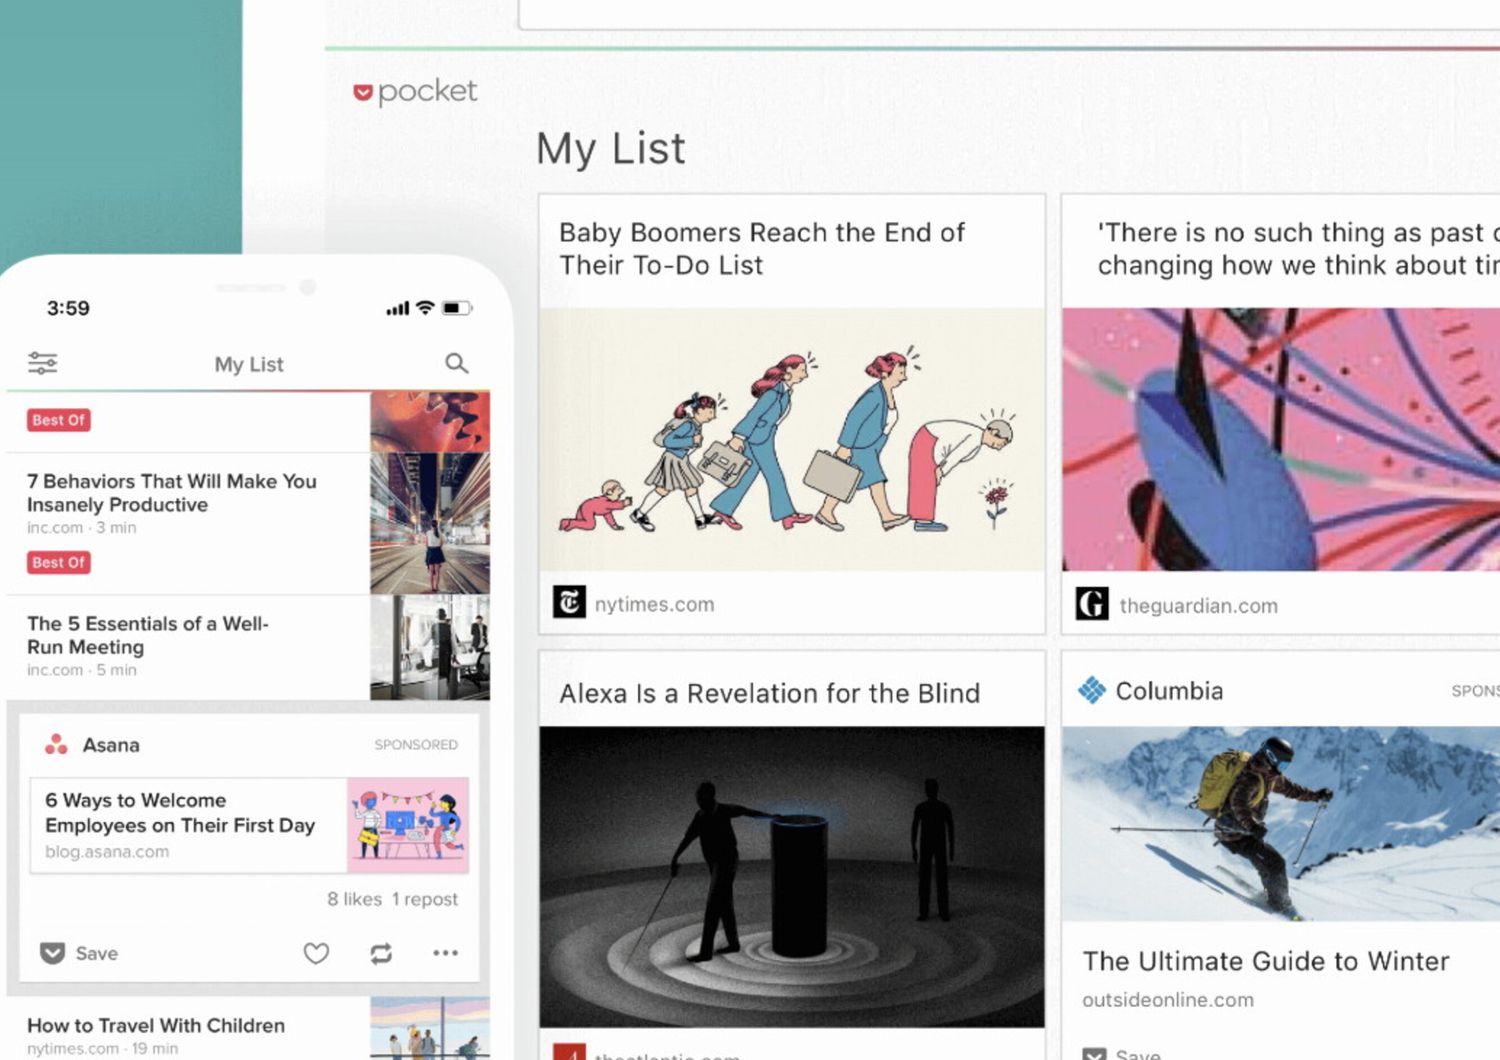Open How to Travel With Children article
This screenshot has width=1500, height=1060.
155,1025
